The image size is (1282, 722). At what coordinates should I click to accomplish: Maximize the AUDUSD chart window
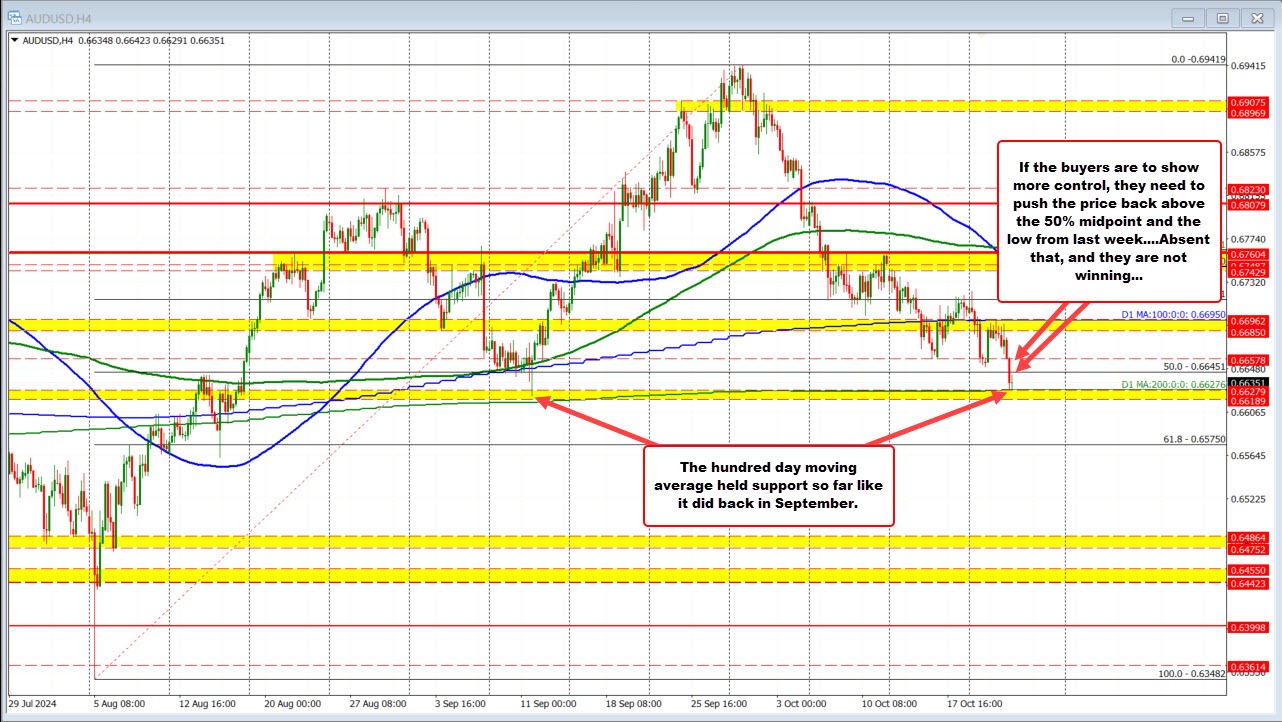pyautogui.click(x=1222, y=17)
